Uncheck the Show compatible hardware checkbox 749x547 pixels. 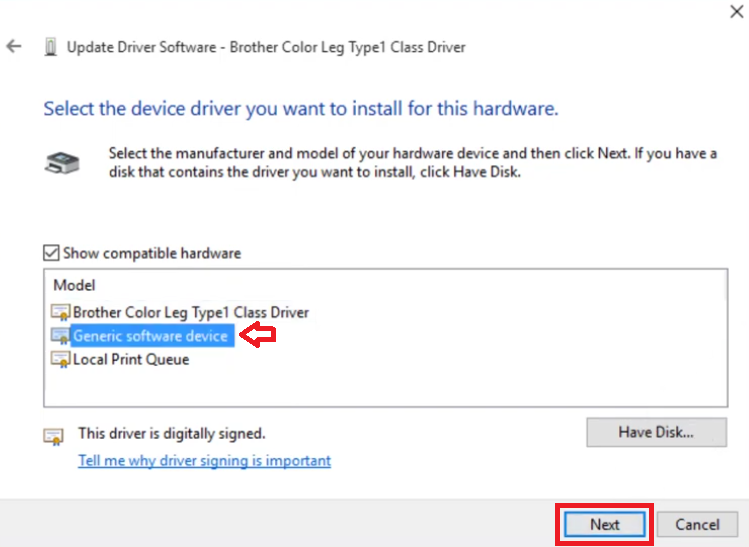coord(52,254)
